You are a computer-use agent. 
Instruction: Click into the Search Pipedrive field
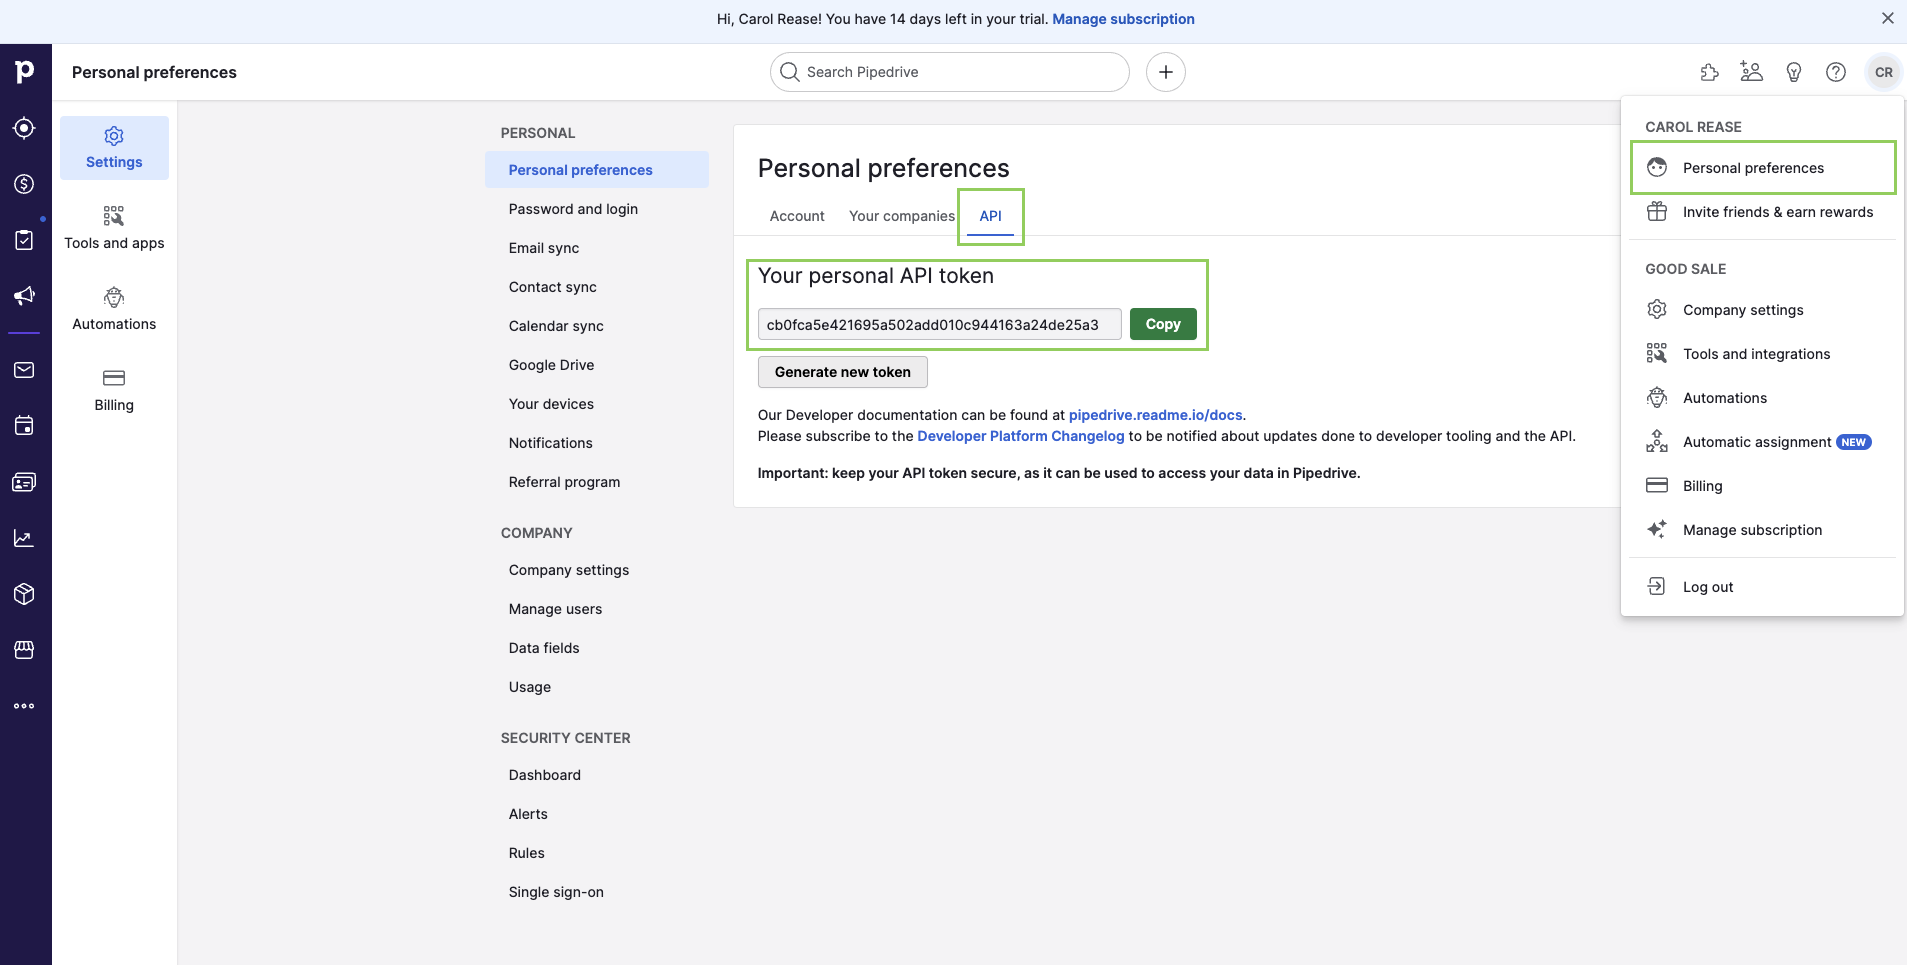tap(960, 72)
